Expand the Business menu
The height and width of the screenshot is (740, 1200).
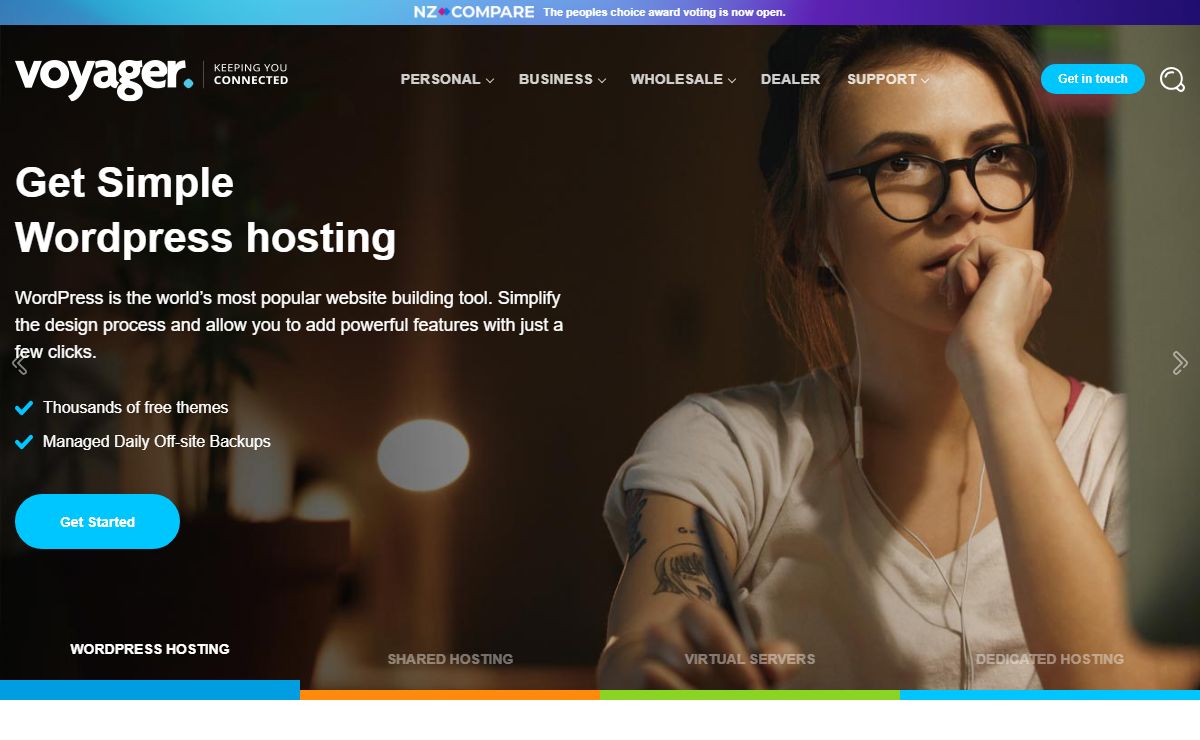[562, 79]
